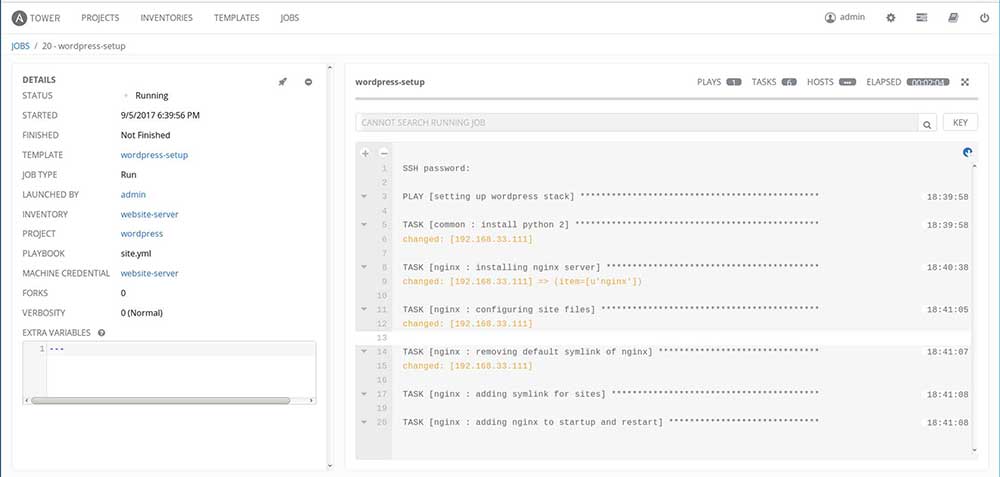This screenshot has width=1000, height=477.
Task: Open the documentation book icon
Action: (x=953, y=18)
